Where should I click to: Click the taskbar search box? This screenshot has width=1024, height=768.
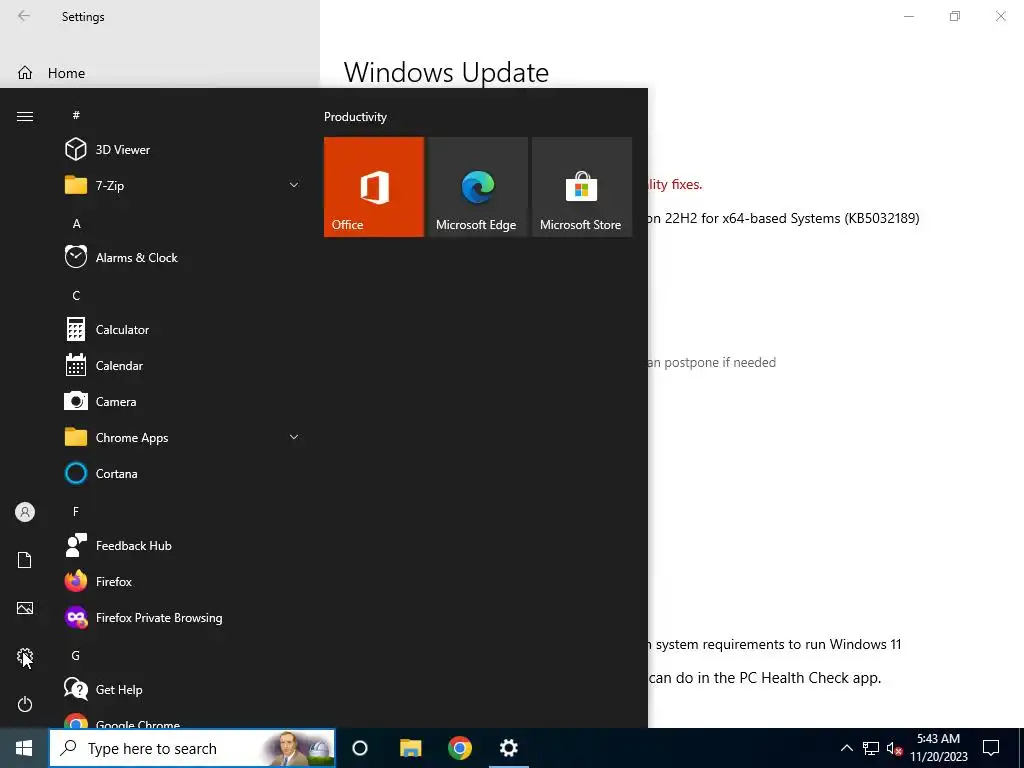pyautogui.click(x=192, y=748)
